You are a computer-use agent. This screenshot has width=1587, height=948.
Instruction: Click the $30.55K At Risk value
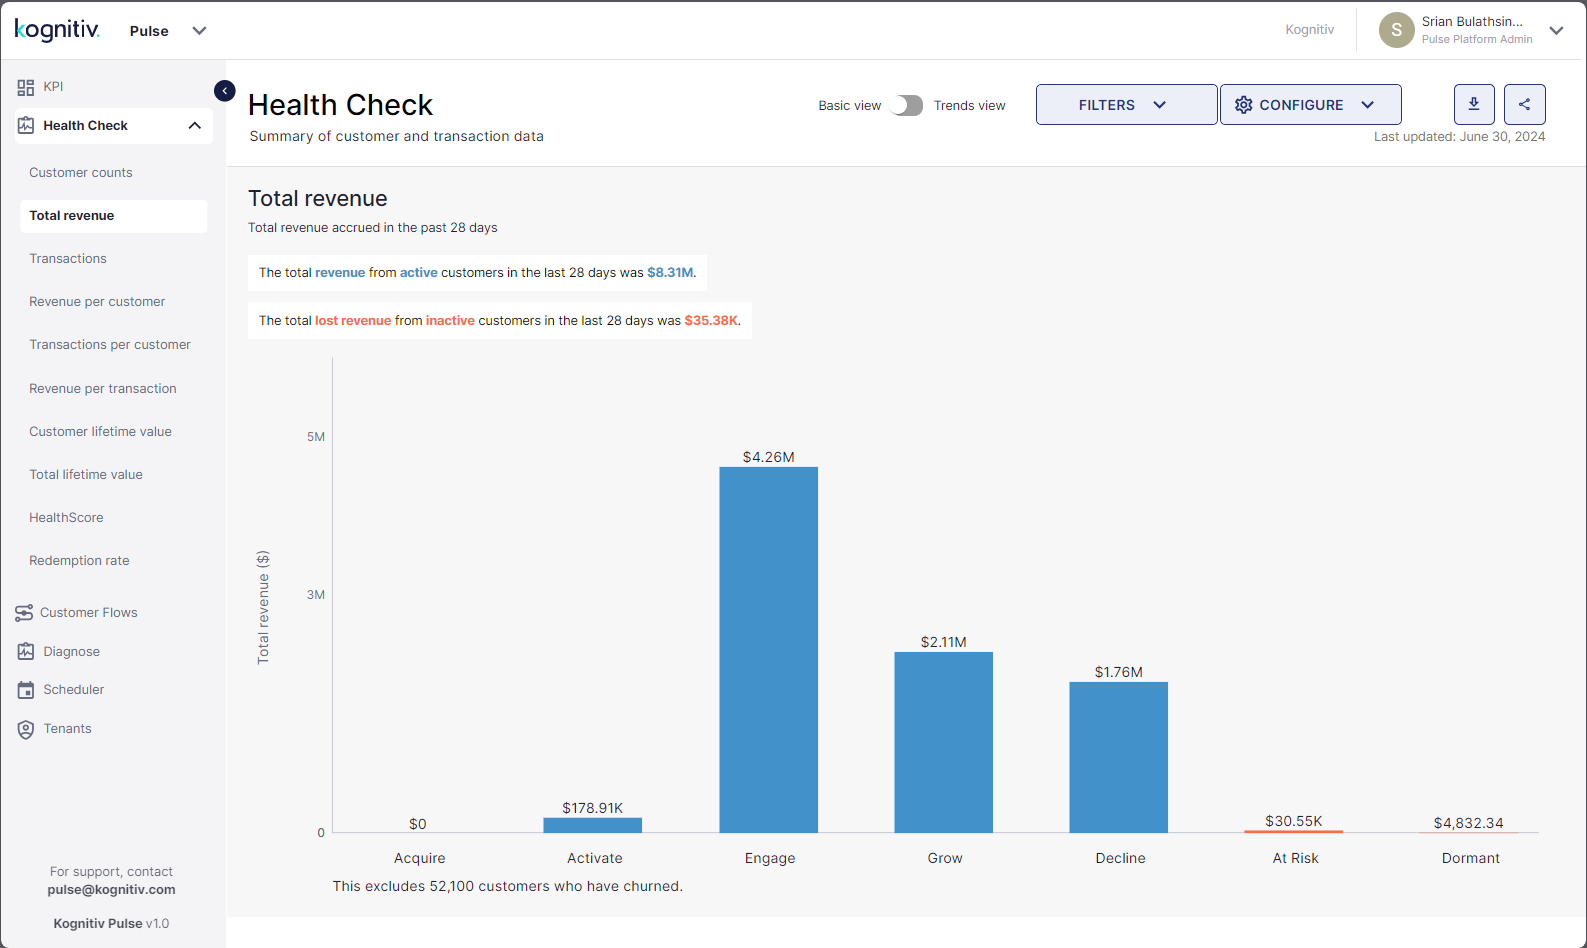point(1294,821)
